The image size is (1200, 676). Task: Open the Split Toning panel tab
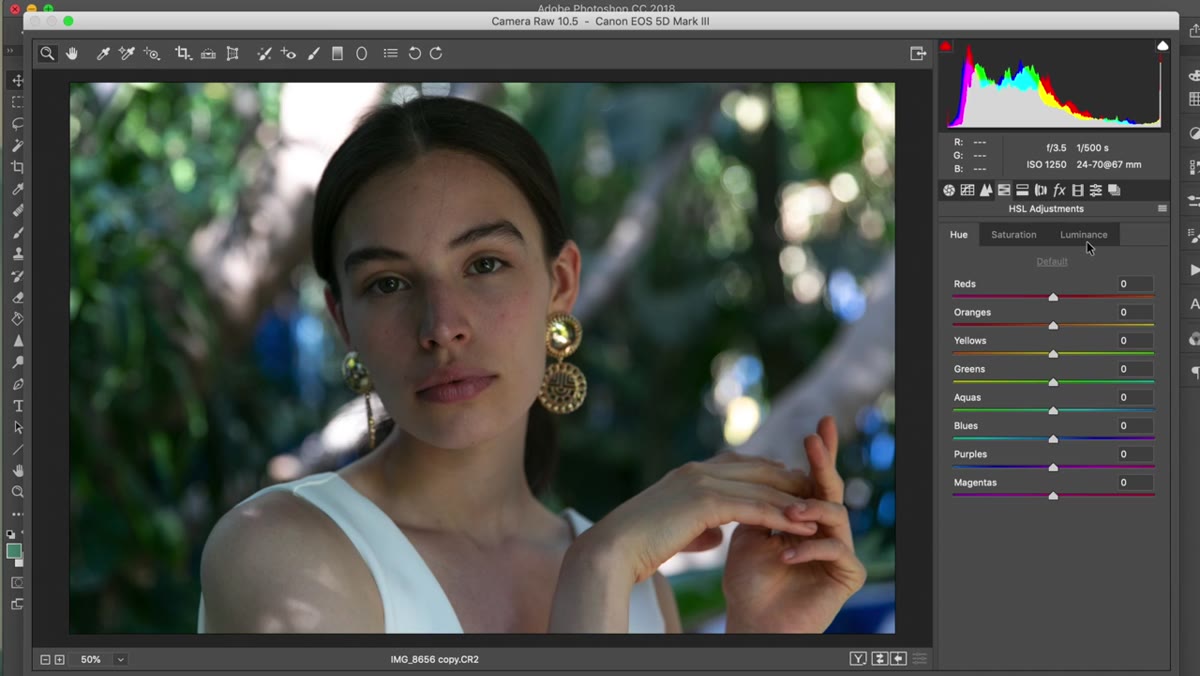point(1022,190)
